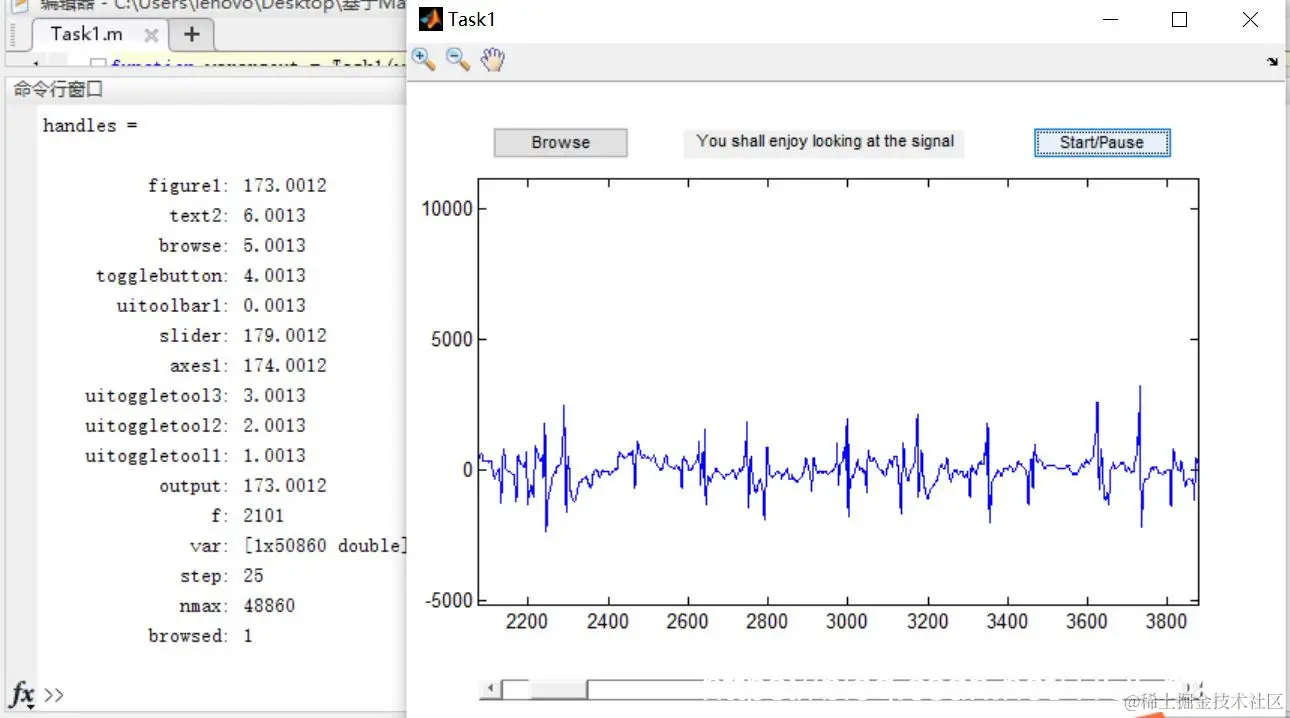Viewport: 1290px width, 718px height.
Task: Click the MATLAB logo in Task1 title bar
Action: pos(430,19)
